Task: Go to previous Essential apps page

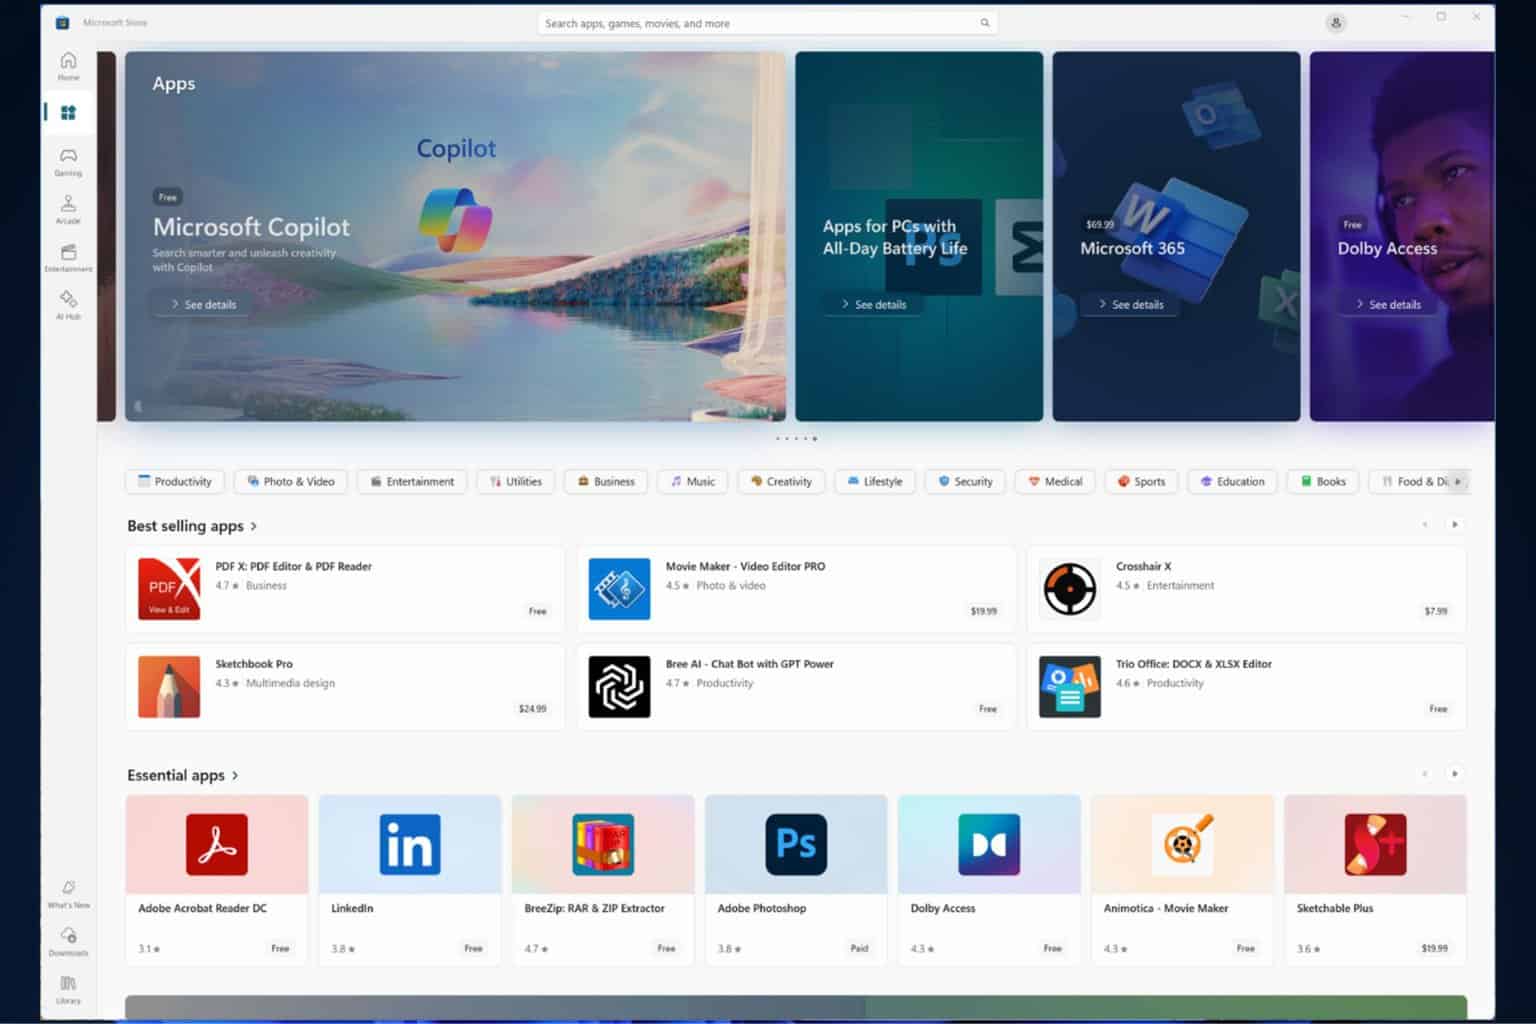Action: click(1425, 773)
